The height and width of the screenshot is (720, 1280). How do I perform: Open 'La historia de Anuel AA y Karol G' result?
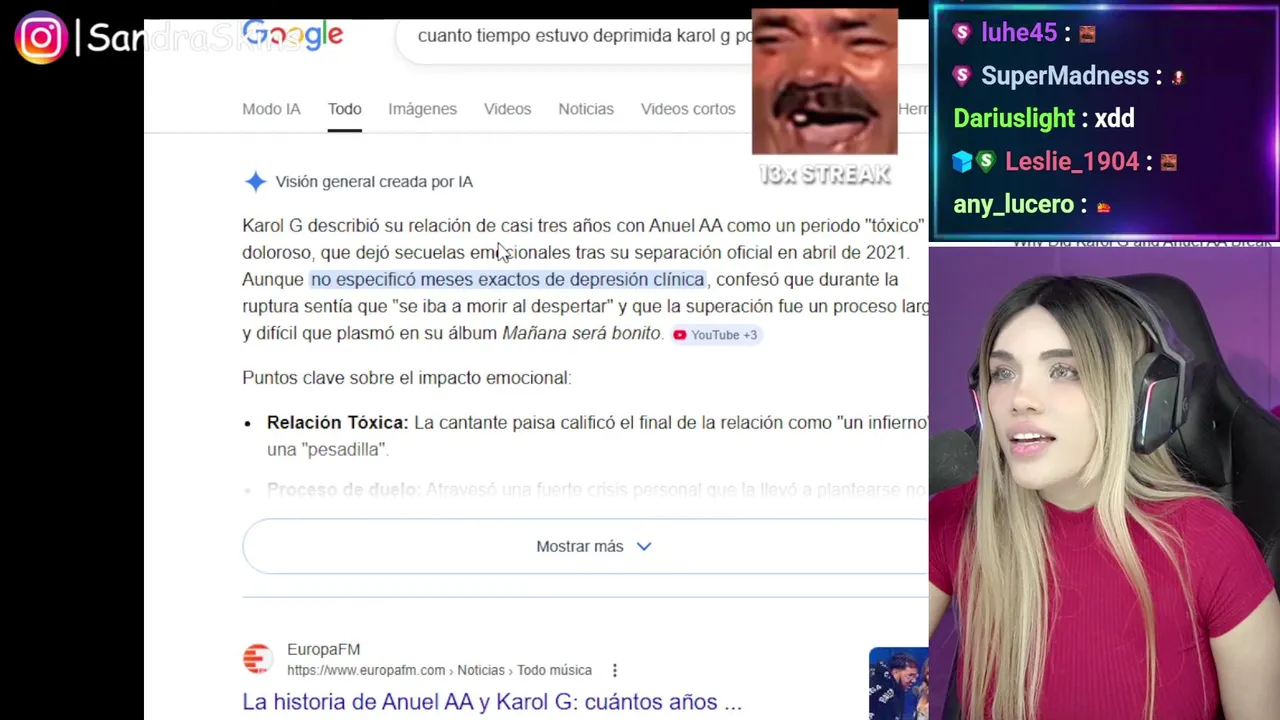(x=492, y=702)
